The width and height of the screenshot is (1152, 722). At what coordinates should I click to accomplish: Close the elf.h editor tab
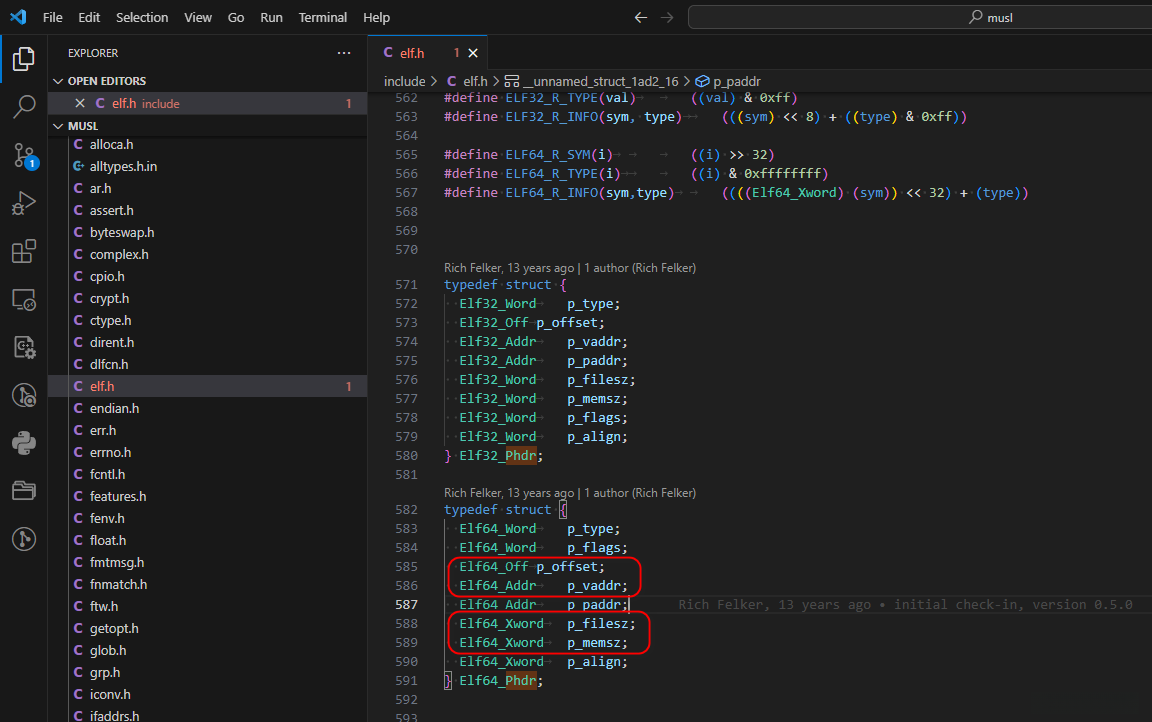pos(473,53)
